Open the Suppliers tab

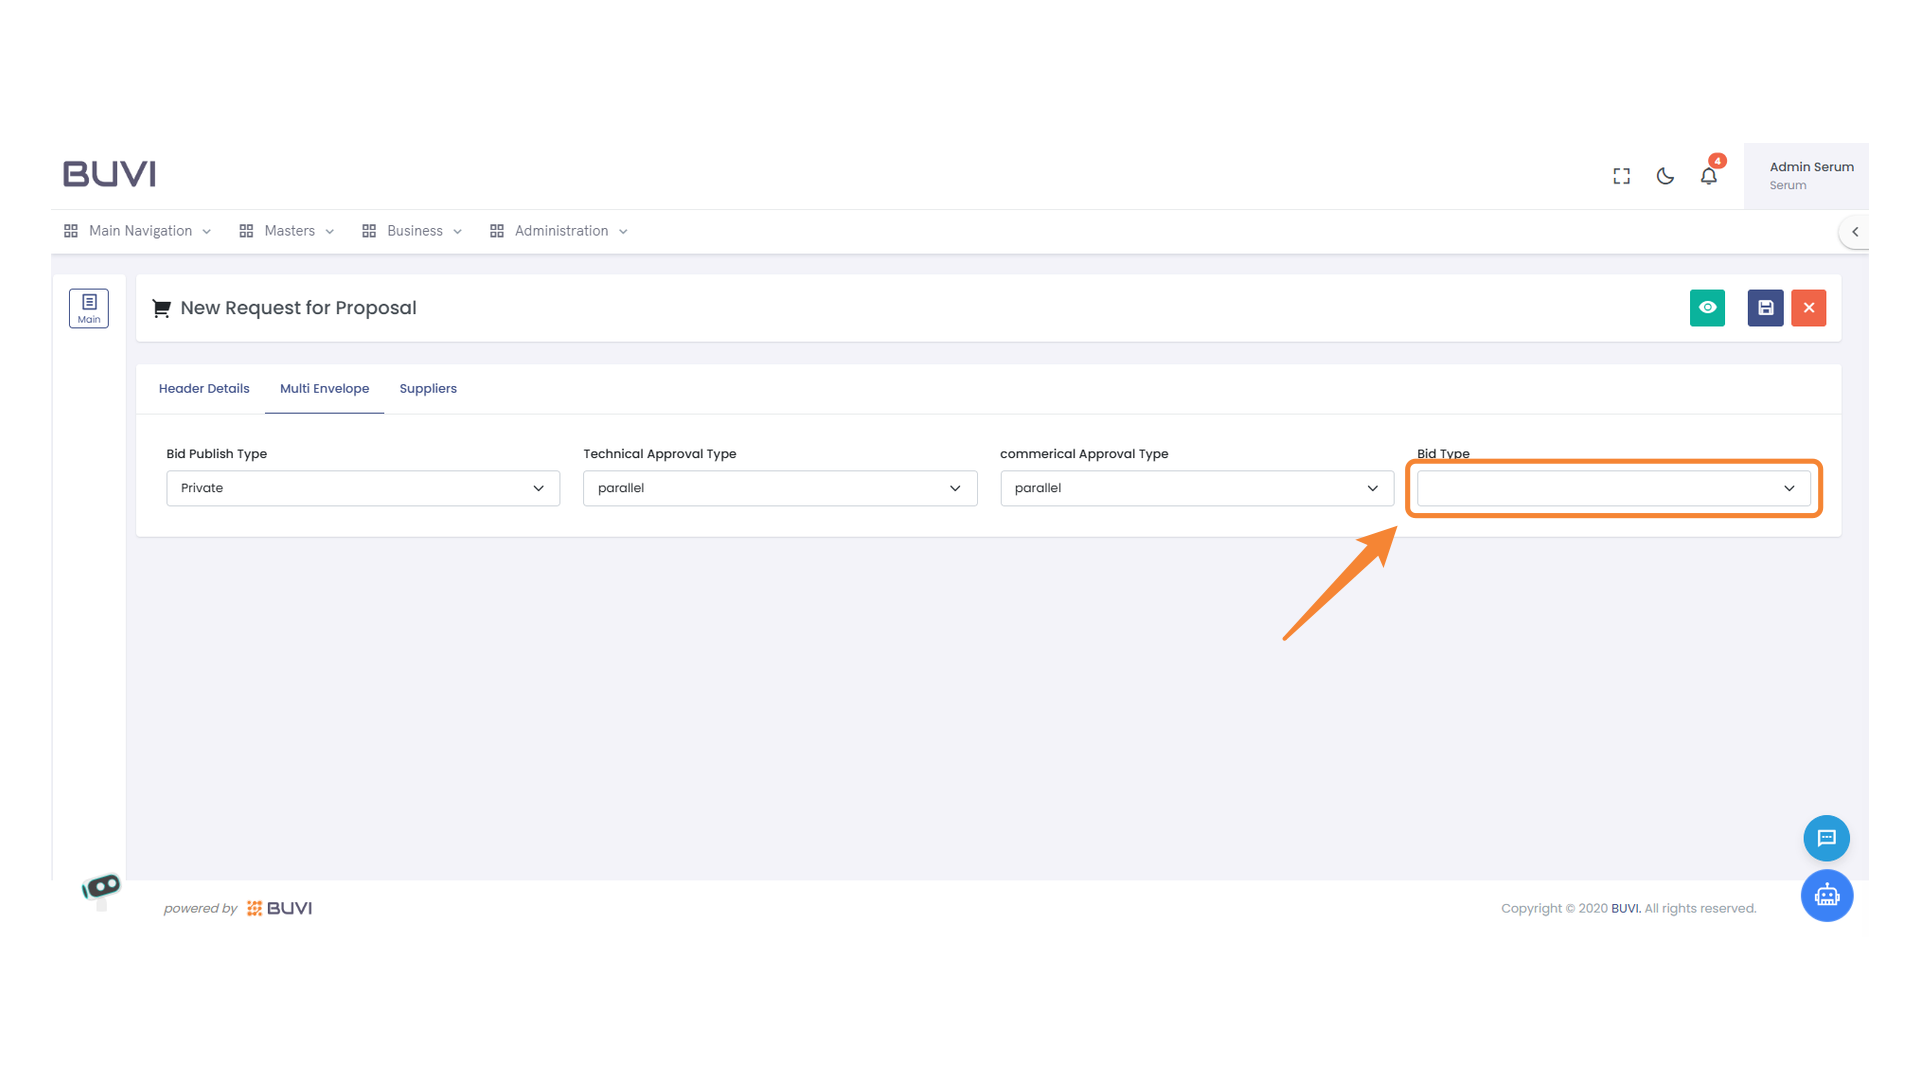click(428, 388)
